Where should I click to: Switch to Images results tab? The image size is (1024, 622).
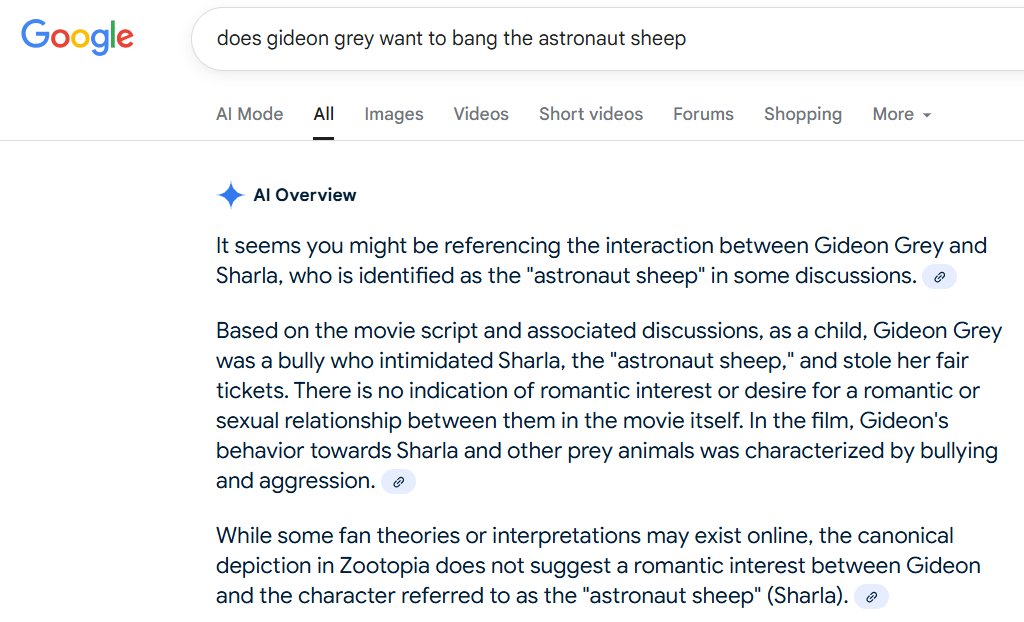(x=394, y=114)
